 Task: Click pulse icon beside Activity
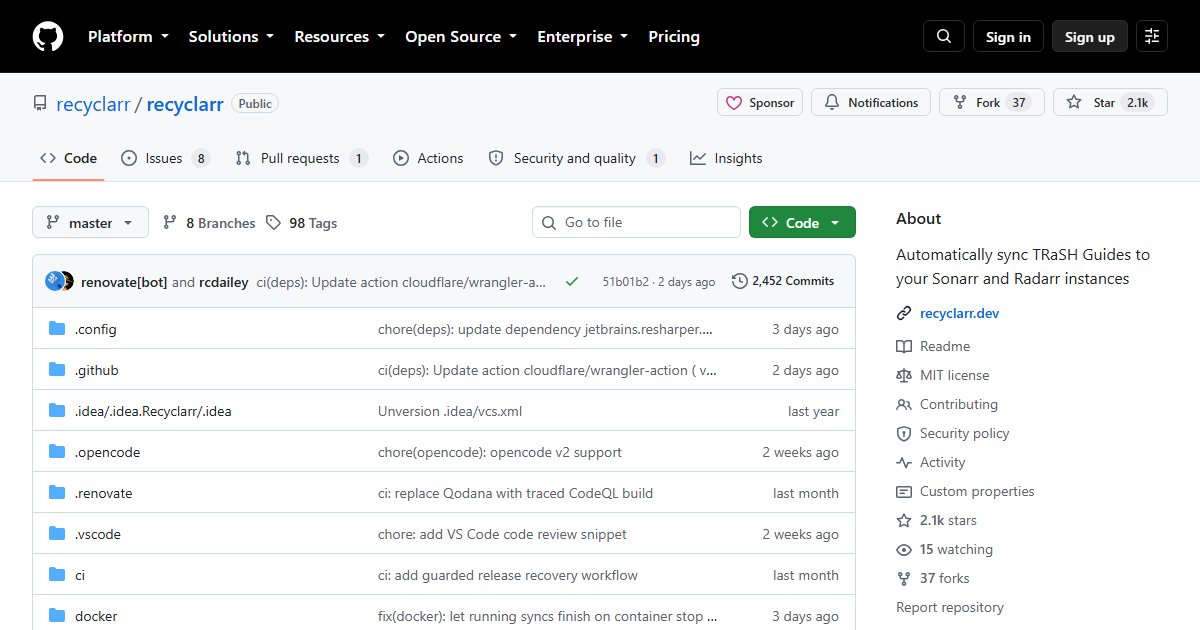pyautogui.click(x=904, y=462)
